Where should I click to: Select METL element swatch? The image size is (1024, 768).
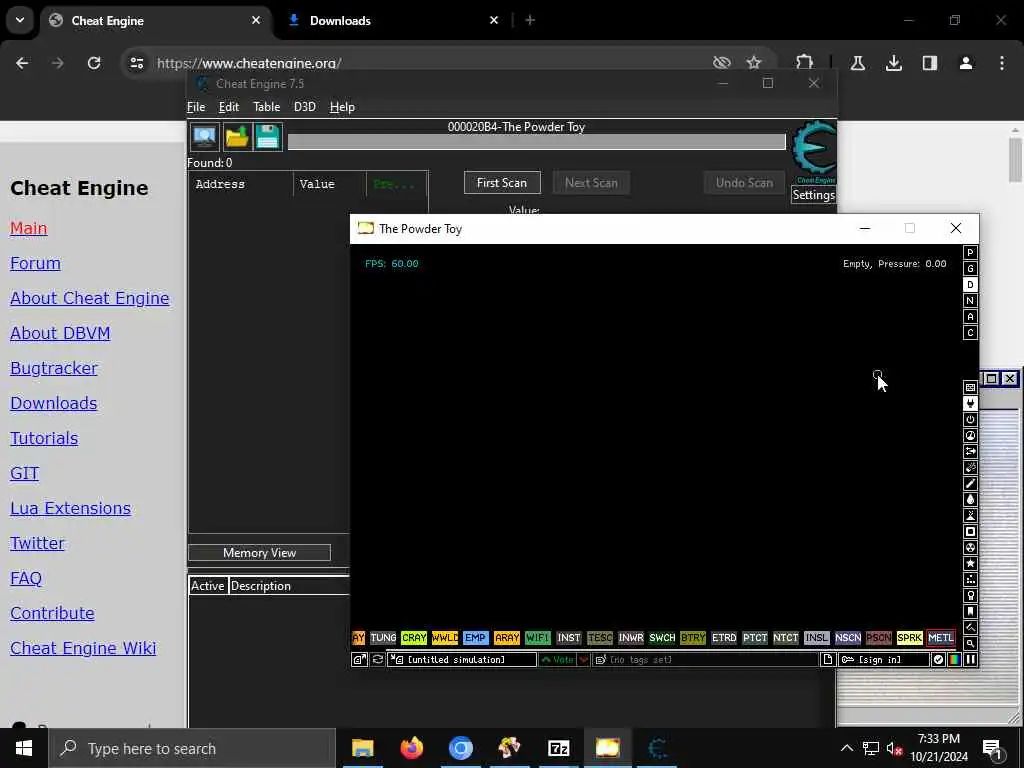[x=940, y=637]
